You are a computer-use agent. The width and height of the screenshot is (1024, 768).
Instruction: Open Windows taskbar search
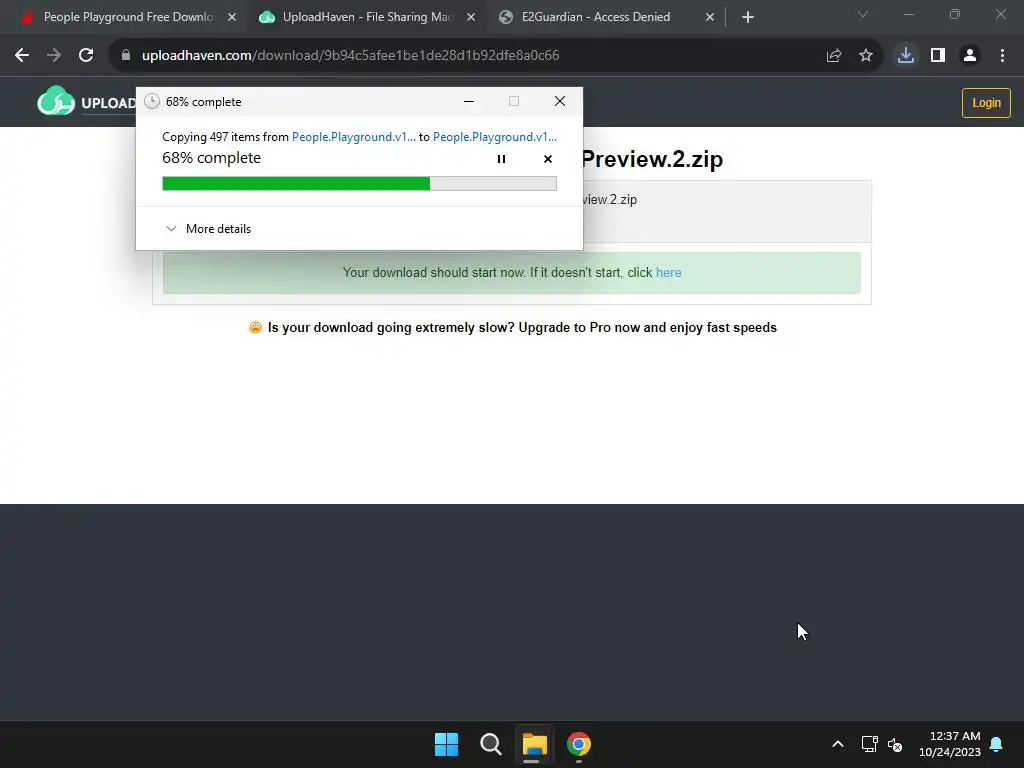click(x=490, y=744)
